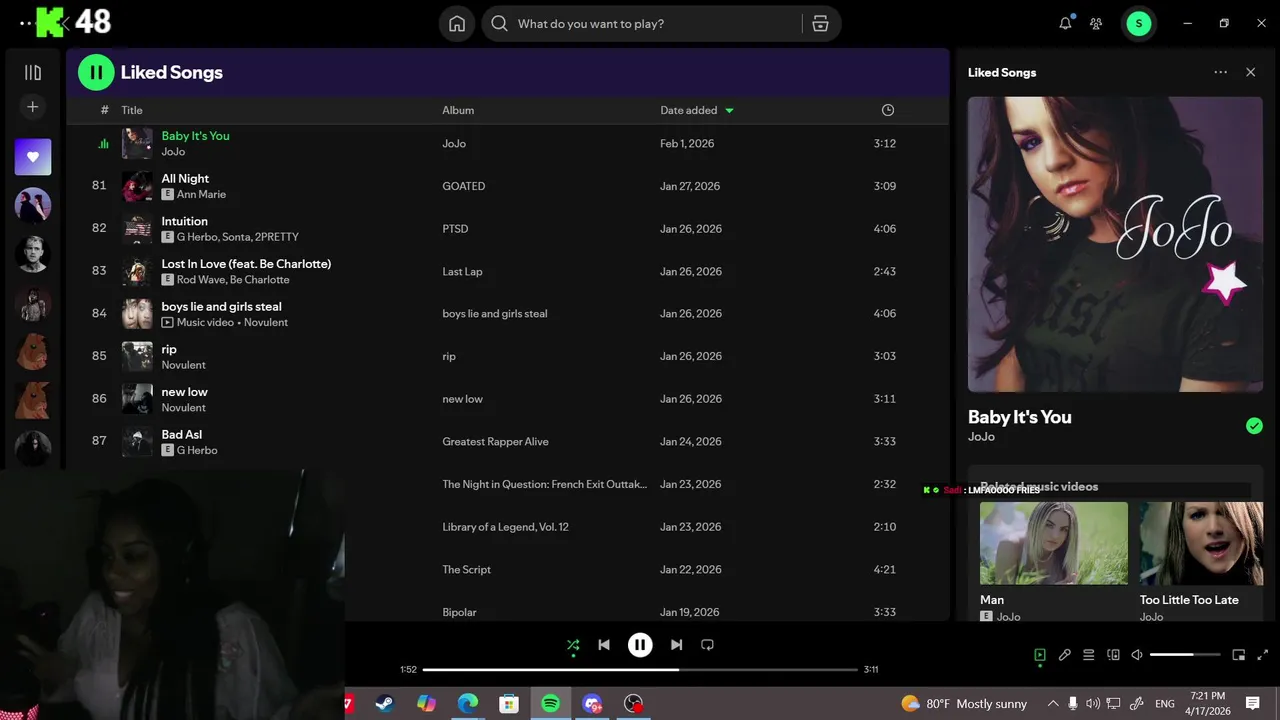Go to Spotify Home
This screenshot has width=1280, height=720.
click(457, 24)
